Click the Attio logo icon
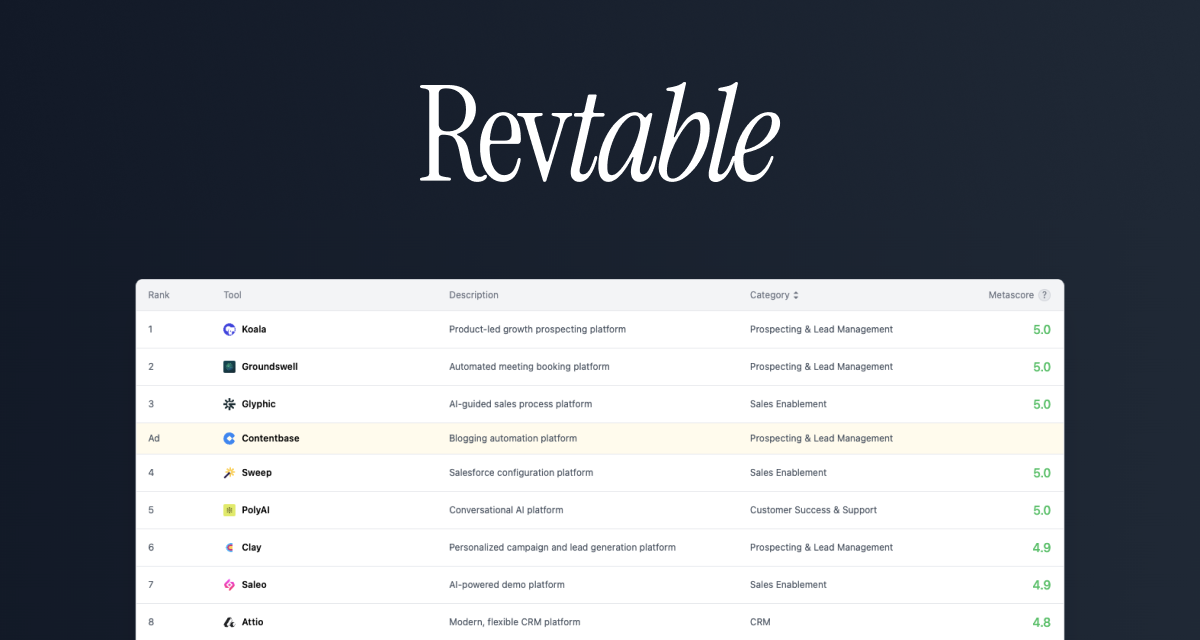Image resolution: width=1200 pixels, height=640 pixels. click(228, 621)
